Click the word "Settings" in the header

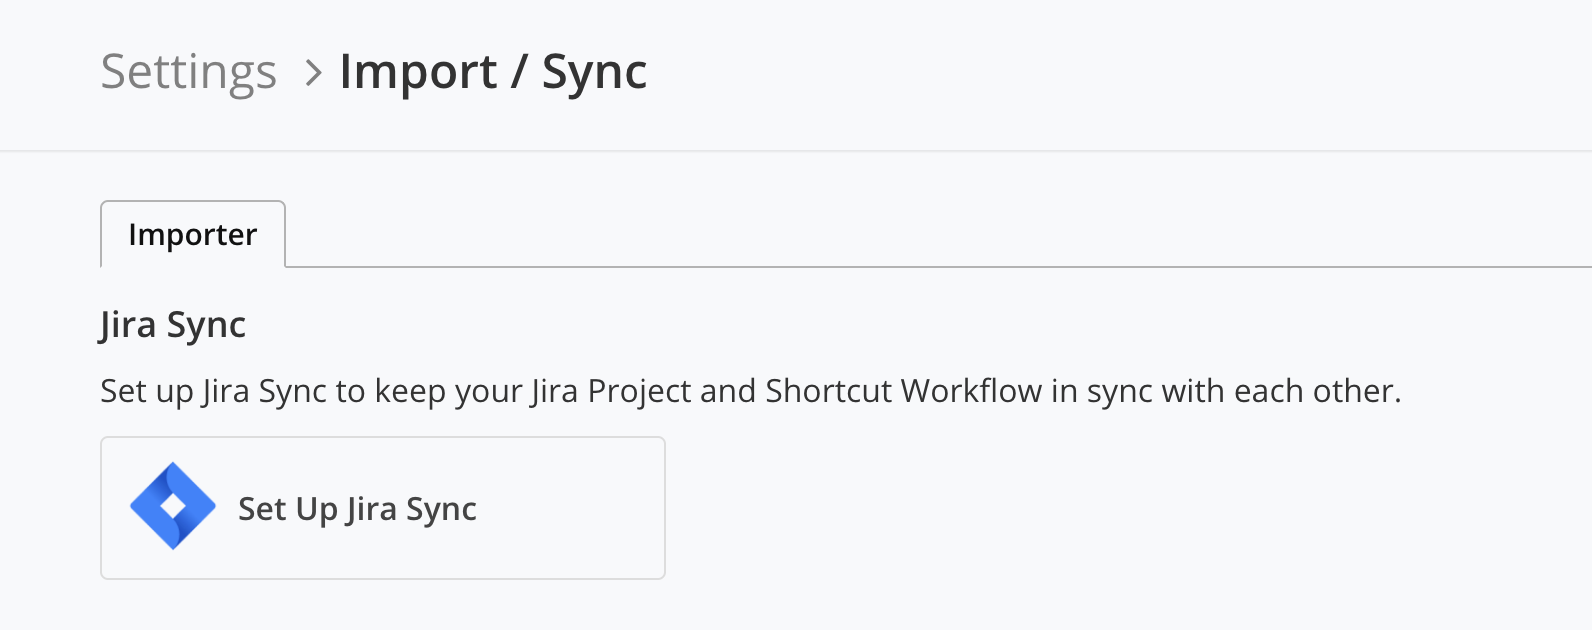[189, 72]
